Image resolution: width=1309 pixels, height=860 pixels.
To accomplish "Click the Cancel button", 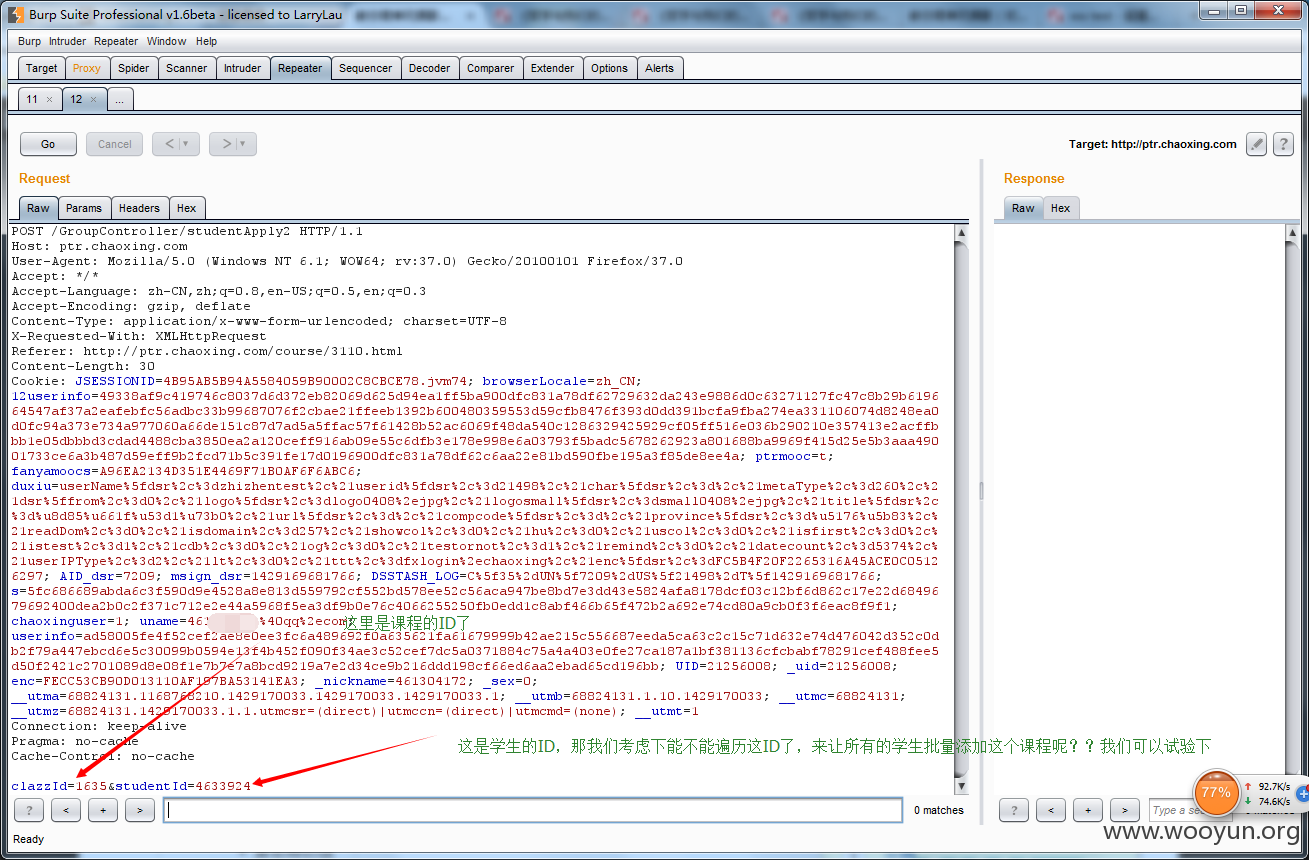I will click(x=114, y=144).
